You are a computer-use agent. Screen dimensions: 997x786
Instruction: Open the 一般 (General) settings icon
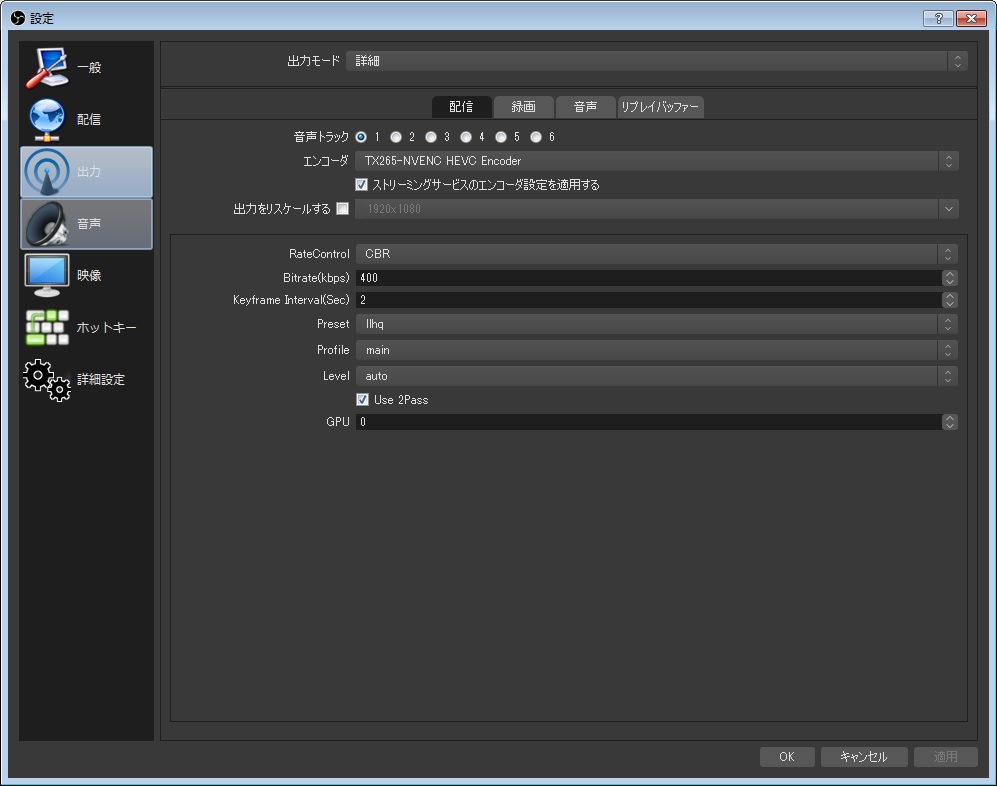(x=47, y=67)
